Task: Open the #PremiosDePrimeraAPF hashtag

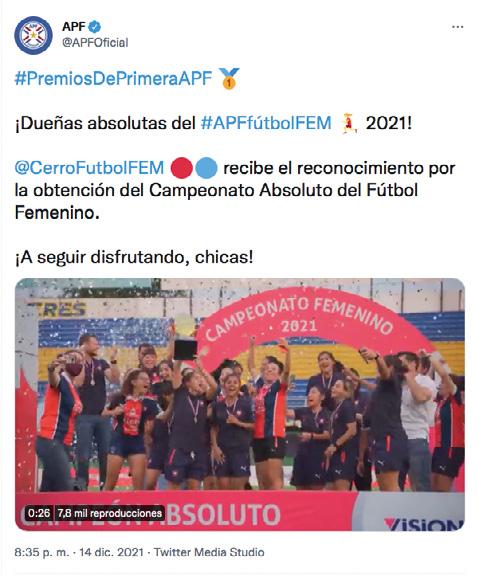Action: tap(113, 78)
